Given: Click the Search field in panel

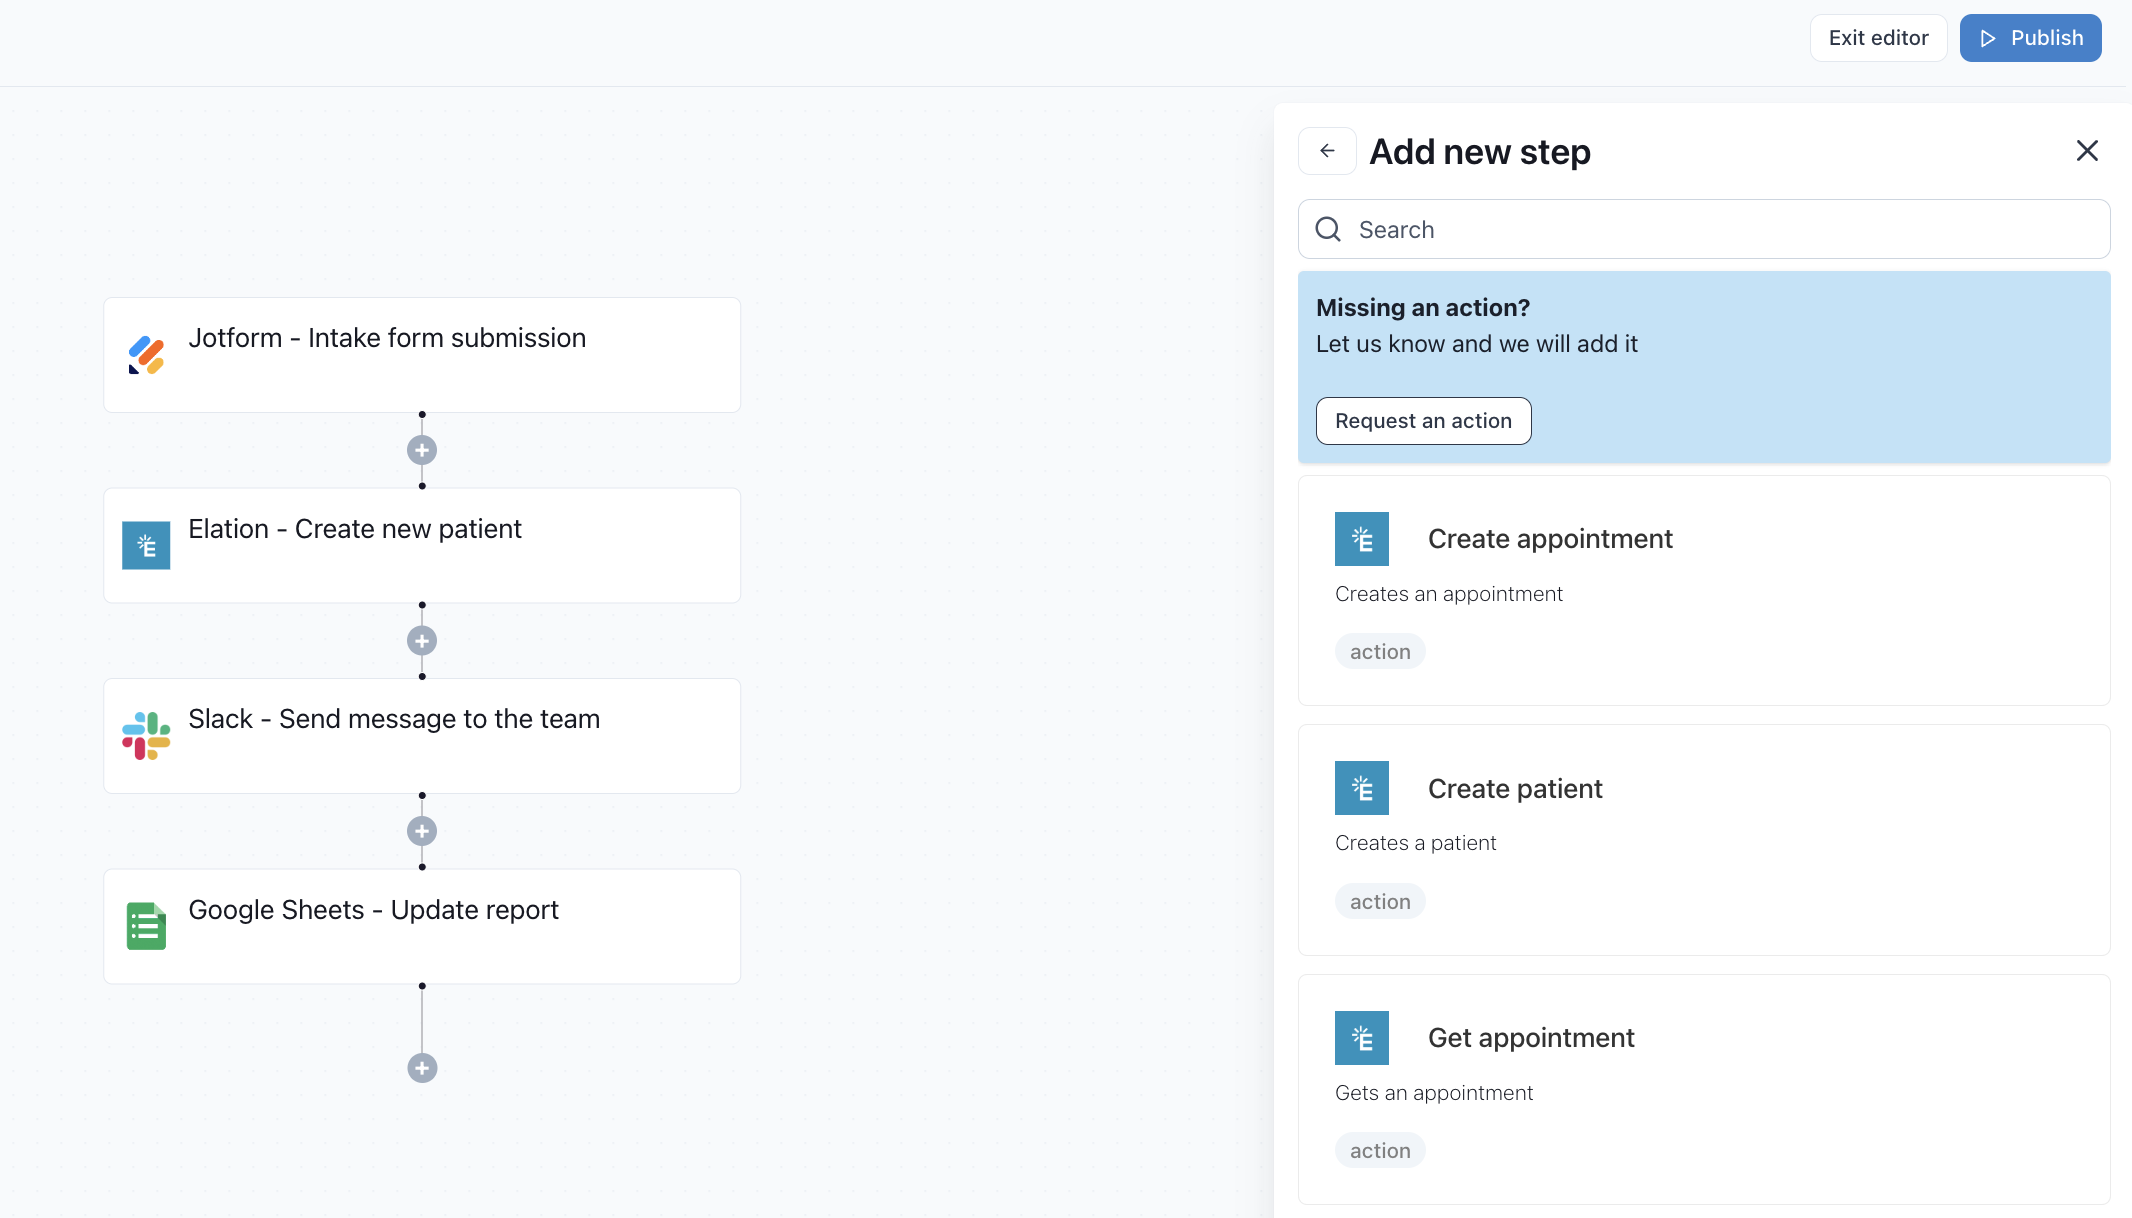Looking at the screenshot, I should pyautogui.click(x=1720, y=230).
